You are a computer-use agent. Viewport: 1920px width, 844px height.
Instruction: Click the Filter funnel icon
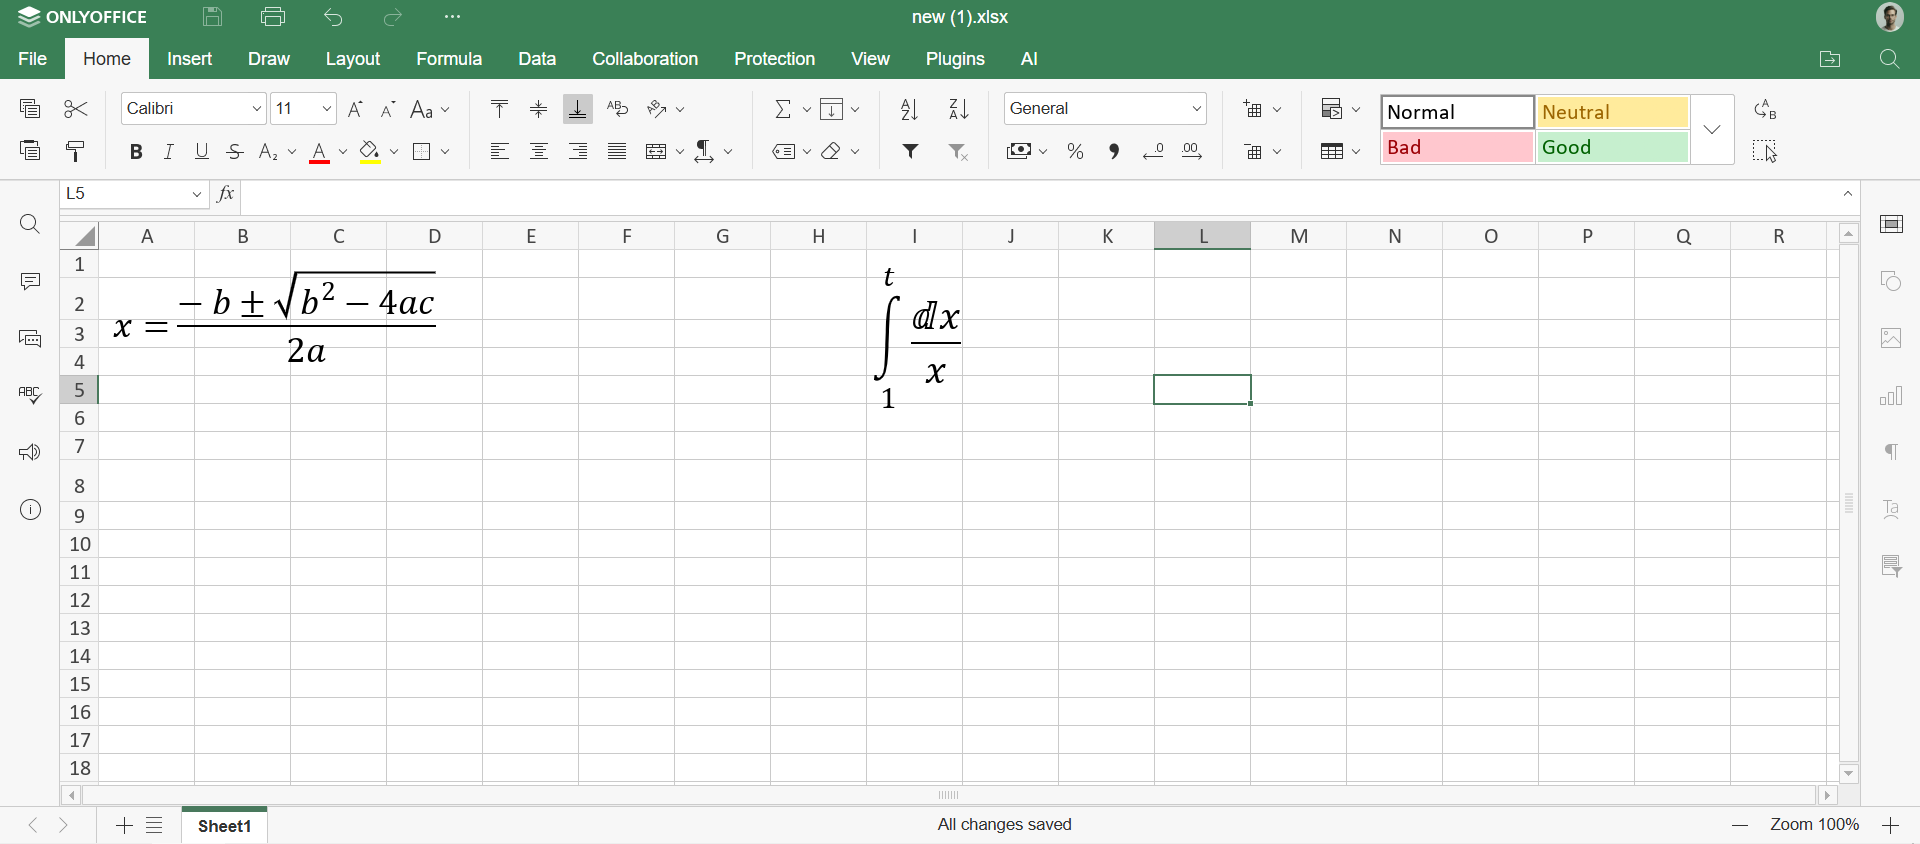click(x=911, y=152)
